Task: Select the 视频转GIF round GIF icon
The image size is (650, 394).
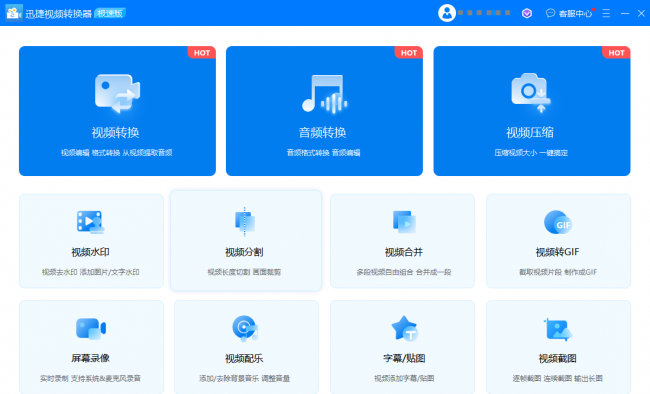Action: [558, 222]
